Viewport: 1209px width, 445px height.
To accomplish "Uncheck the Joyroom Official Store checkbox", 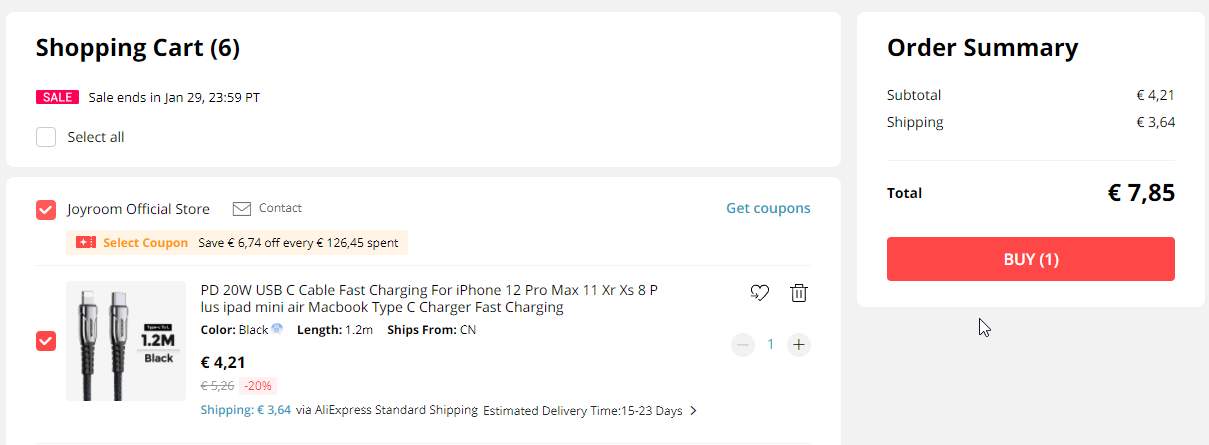I will pos(46,210).
